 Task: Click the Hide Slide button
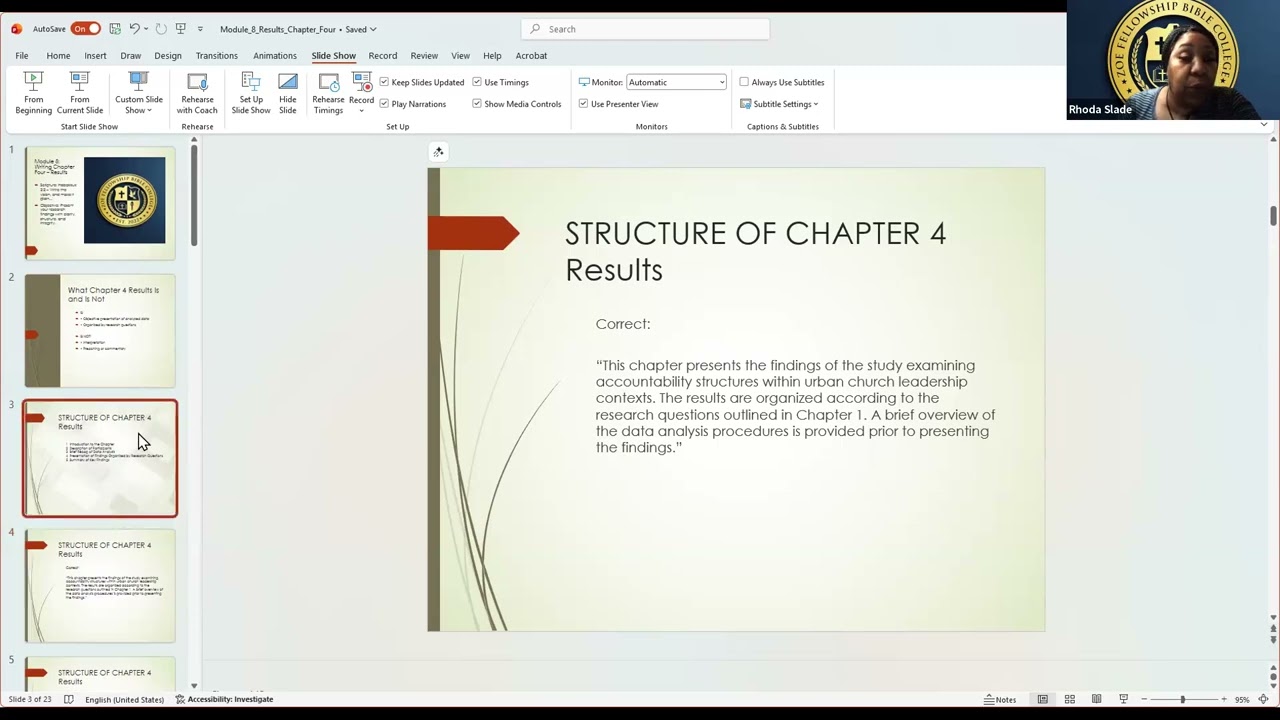288,93
